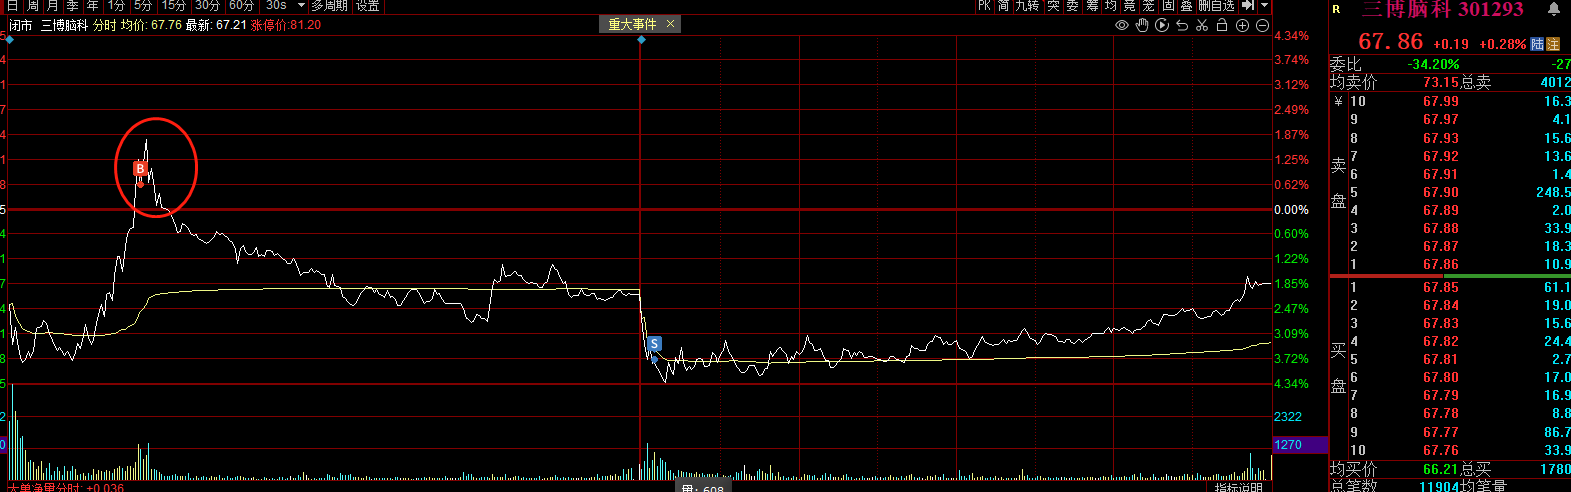Expand the top-right toolbar dropdown arrow
Screen dimensions: 1571x492
click(1265, 6)
